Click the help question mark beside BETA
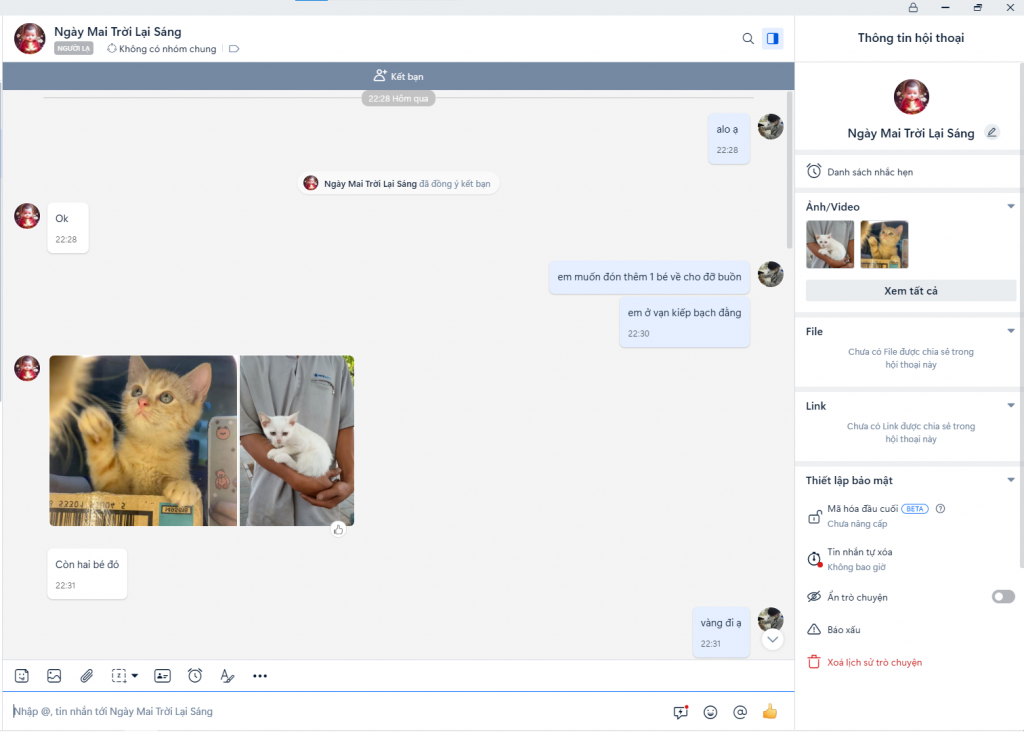Screen dimensions: 1024x734 pyautogui.click(x=940, y=509)
